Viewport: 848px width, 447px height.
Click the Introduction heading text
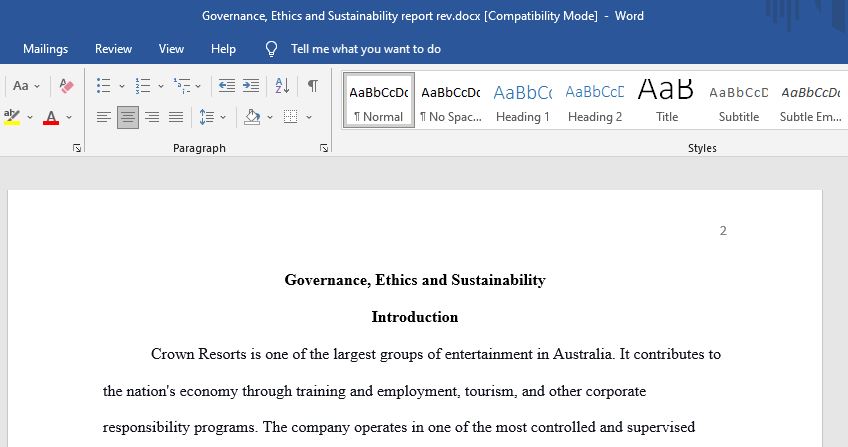coord(415,317)
